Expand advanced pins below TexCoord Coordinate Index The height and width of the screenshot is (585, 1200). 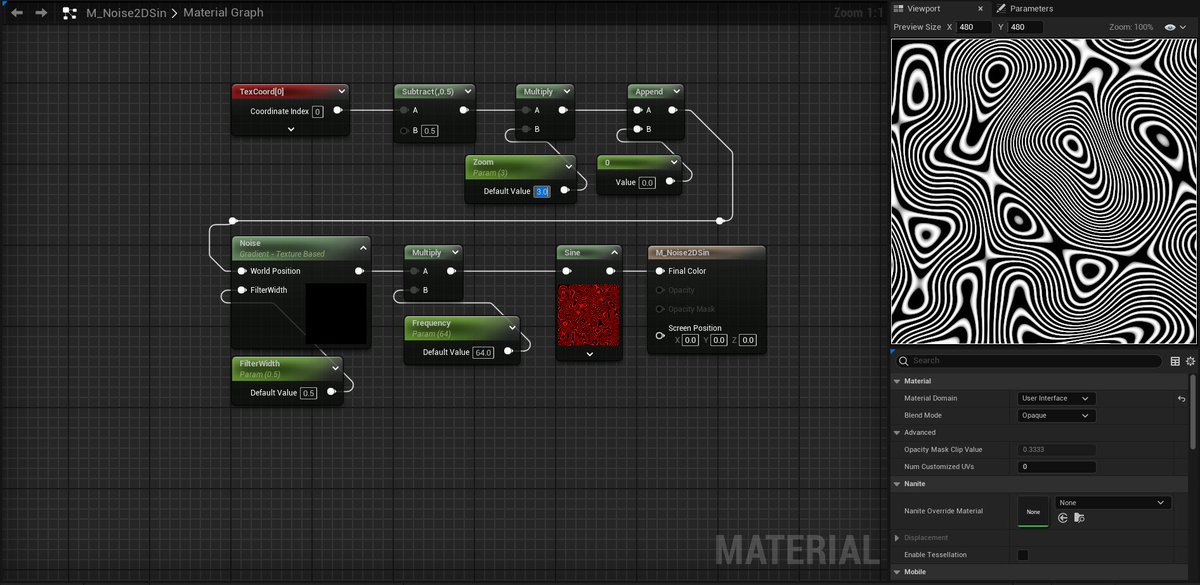point(290,130)
